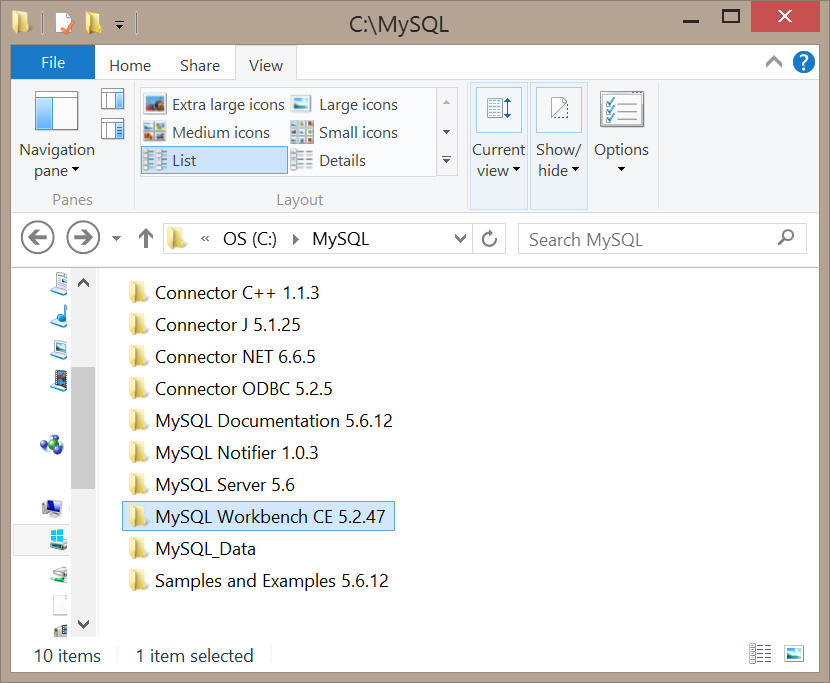Select the Windows drive icon in navigation pane
The height and width of the screenshot is (683, 830).
[x=58, y=539]
